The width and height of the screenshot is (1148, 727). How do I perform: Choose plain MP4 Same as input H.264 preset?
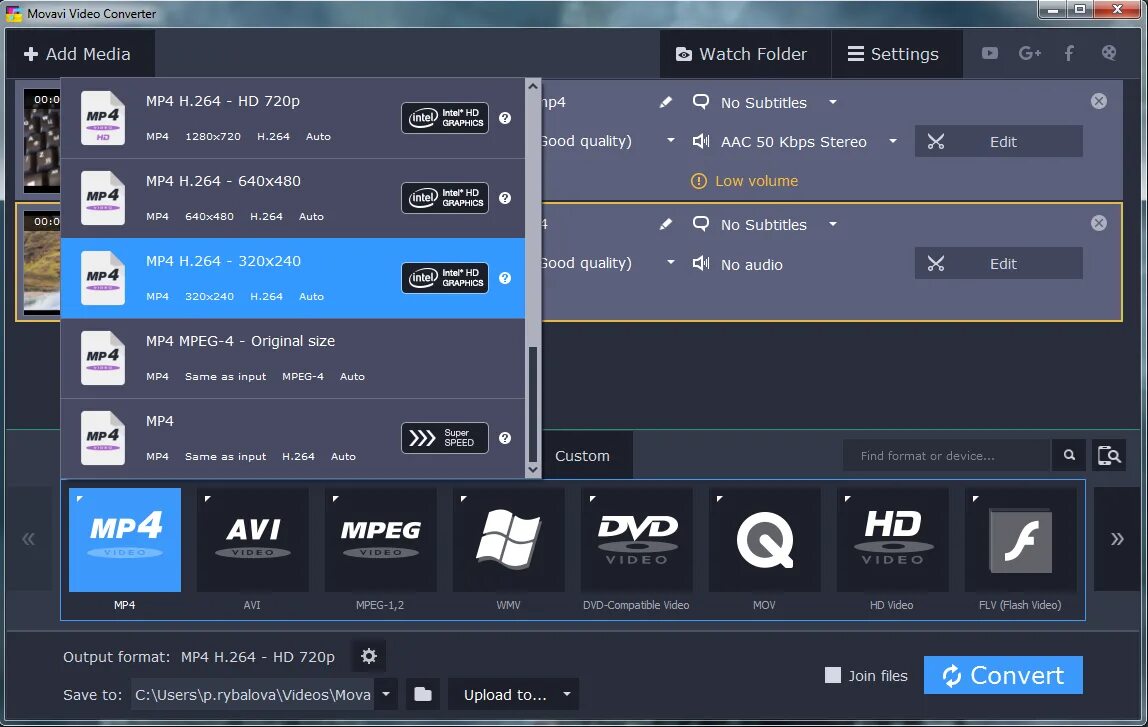coord(293,438)
